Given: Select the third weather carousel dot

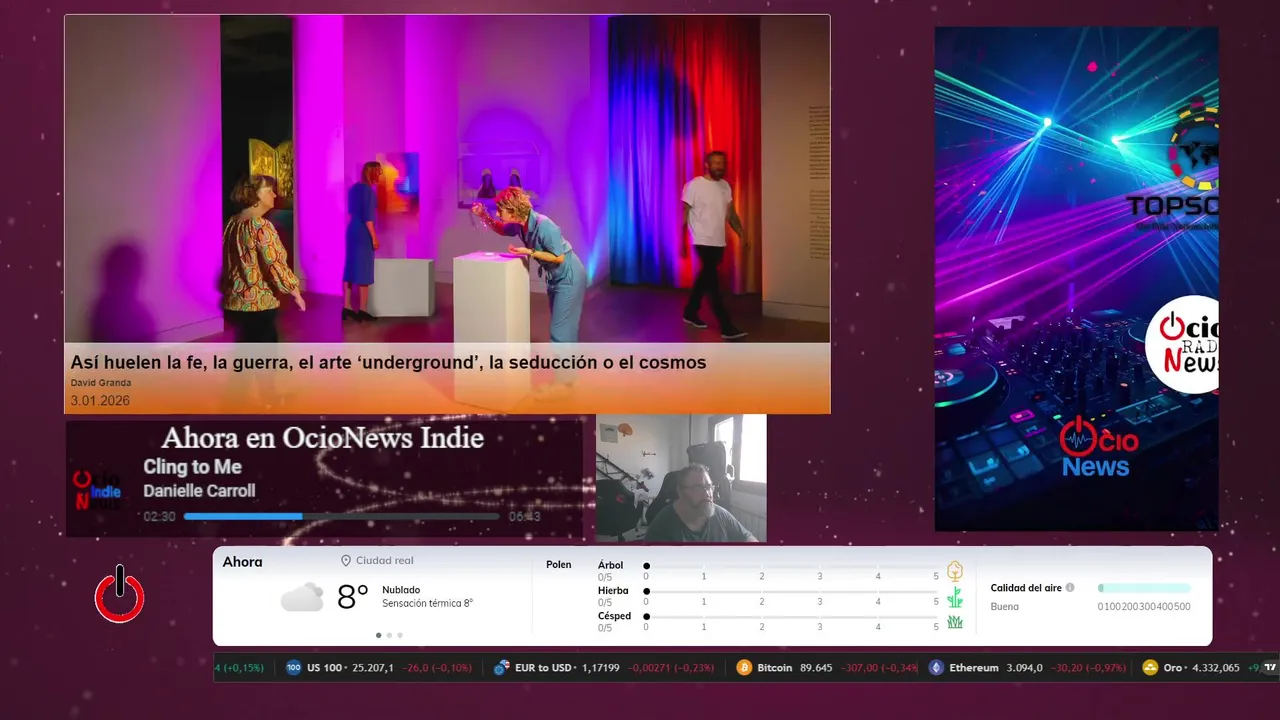Looking at the screenshot, I should [x=400, y=635].
